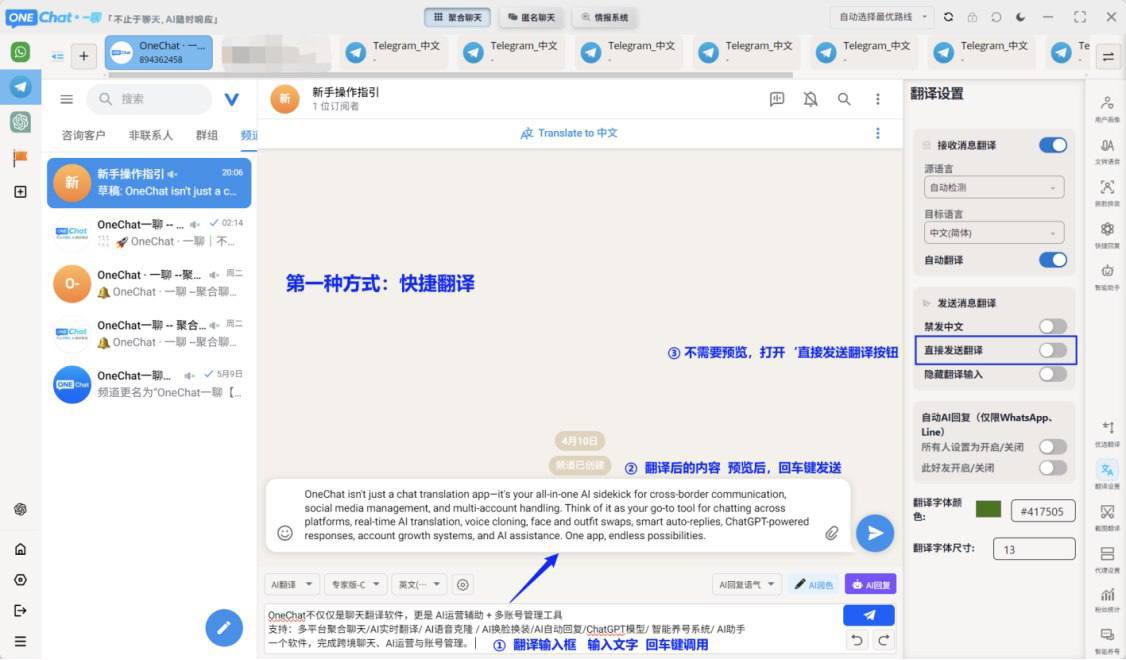
Task: Open the bar chart statistics icon in right sidebar
Action: click(x=1107, y=600)
